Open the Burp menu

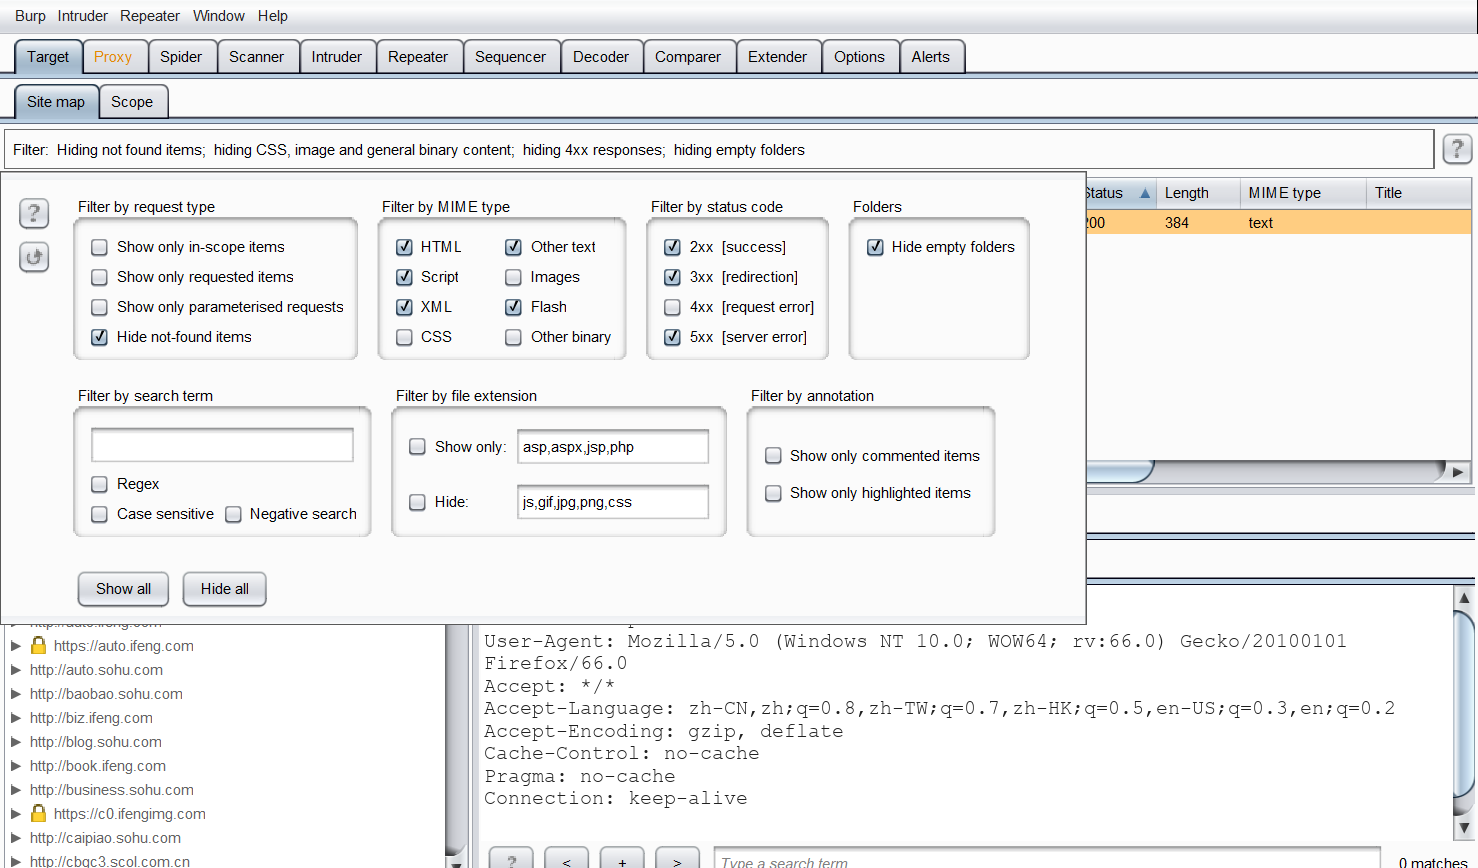coord(30,16)
